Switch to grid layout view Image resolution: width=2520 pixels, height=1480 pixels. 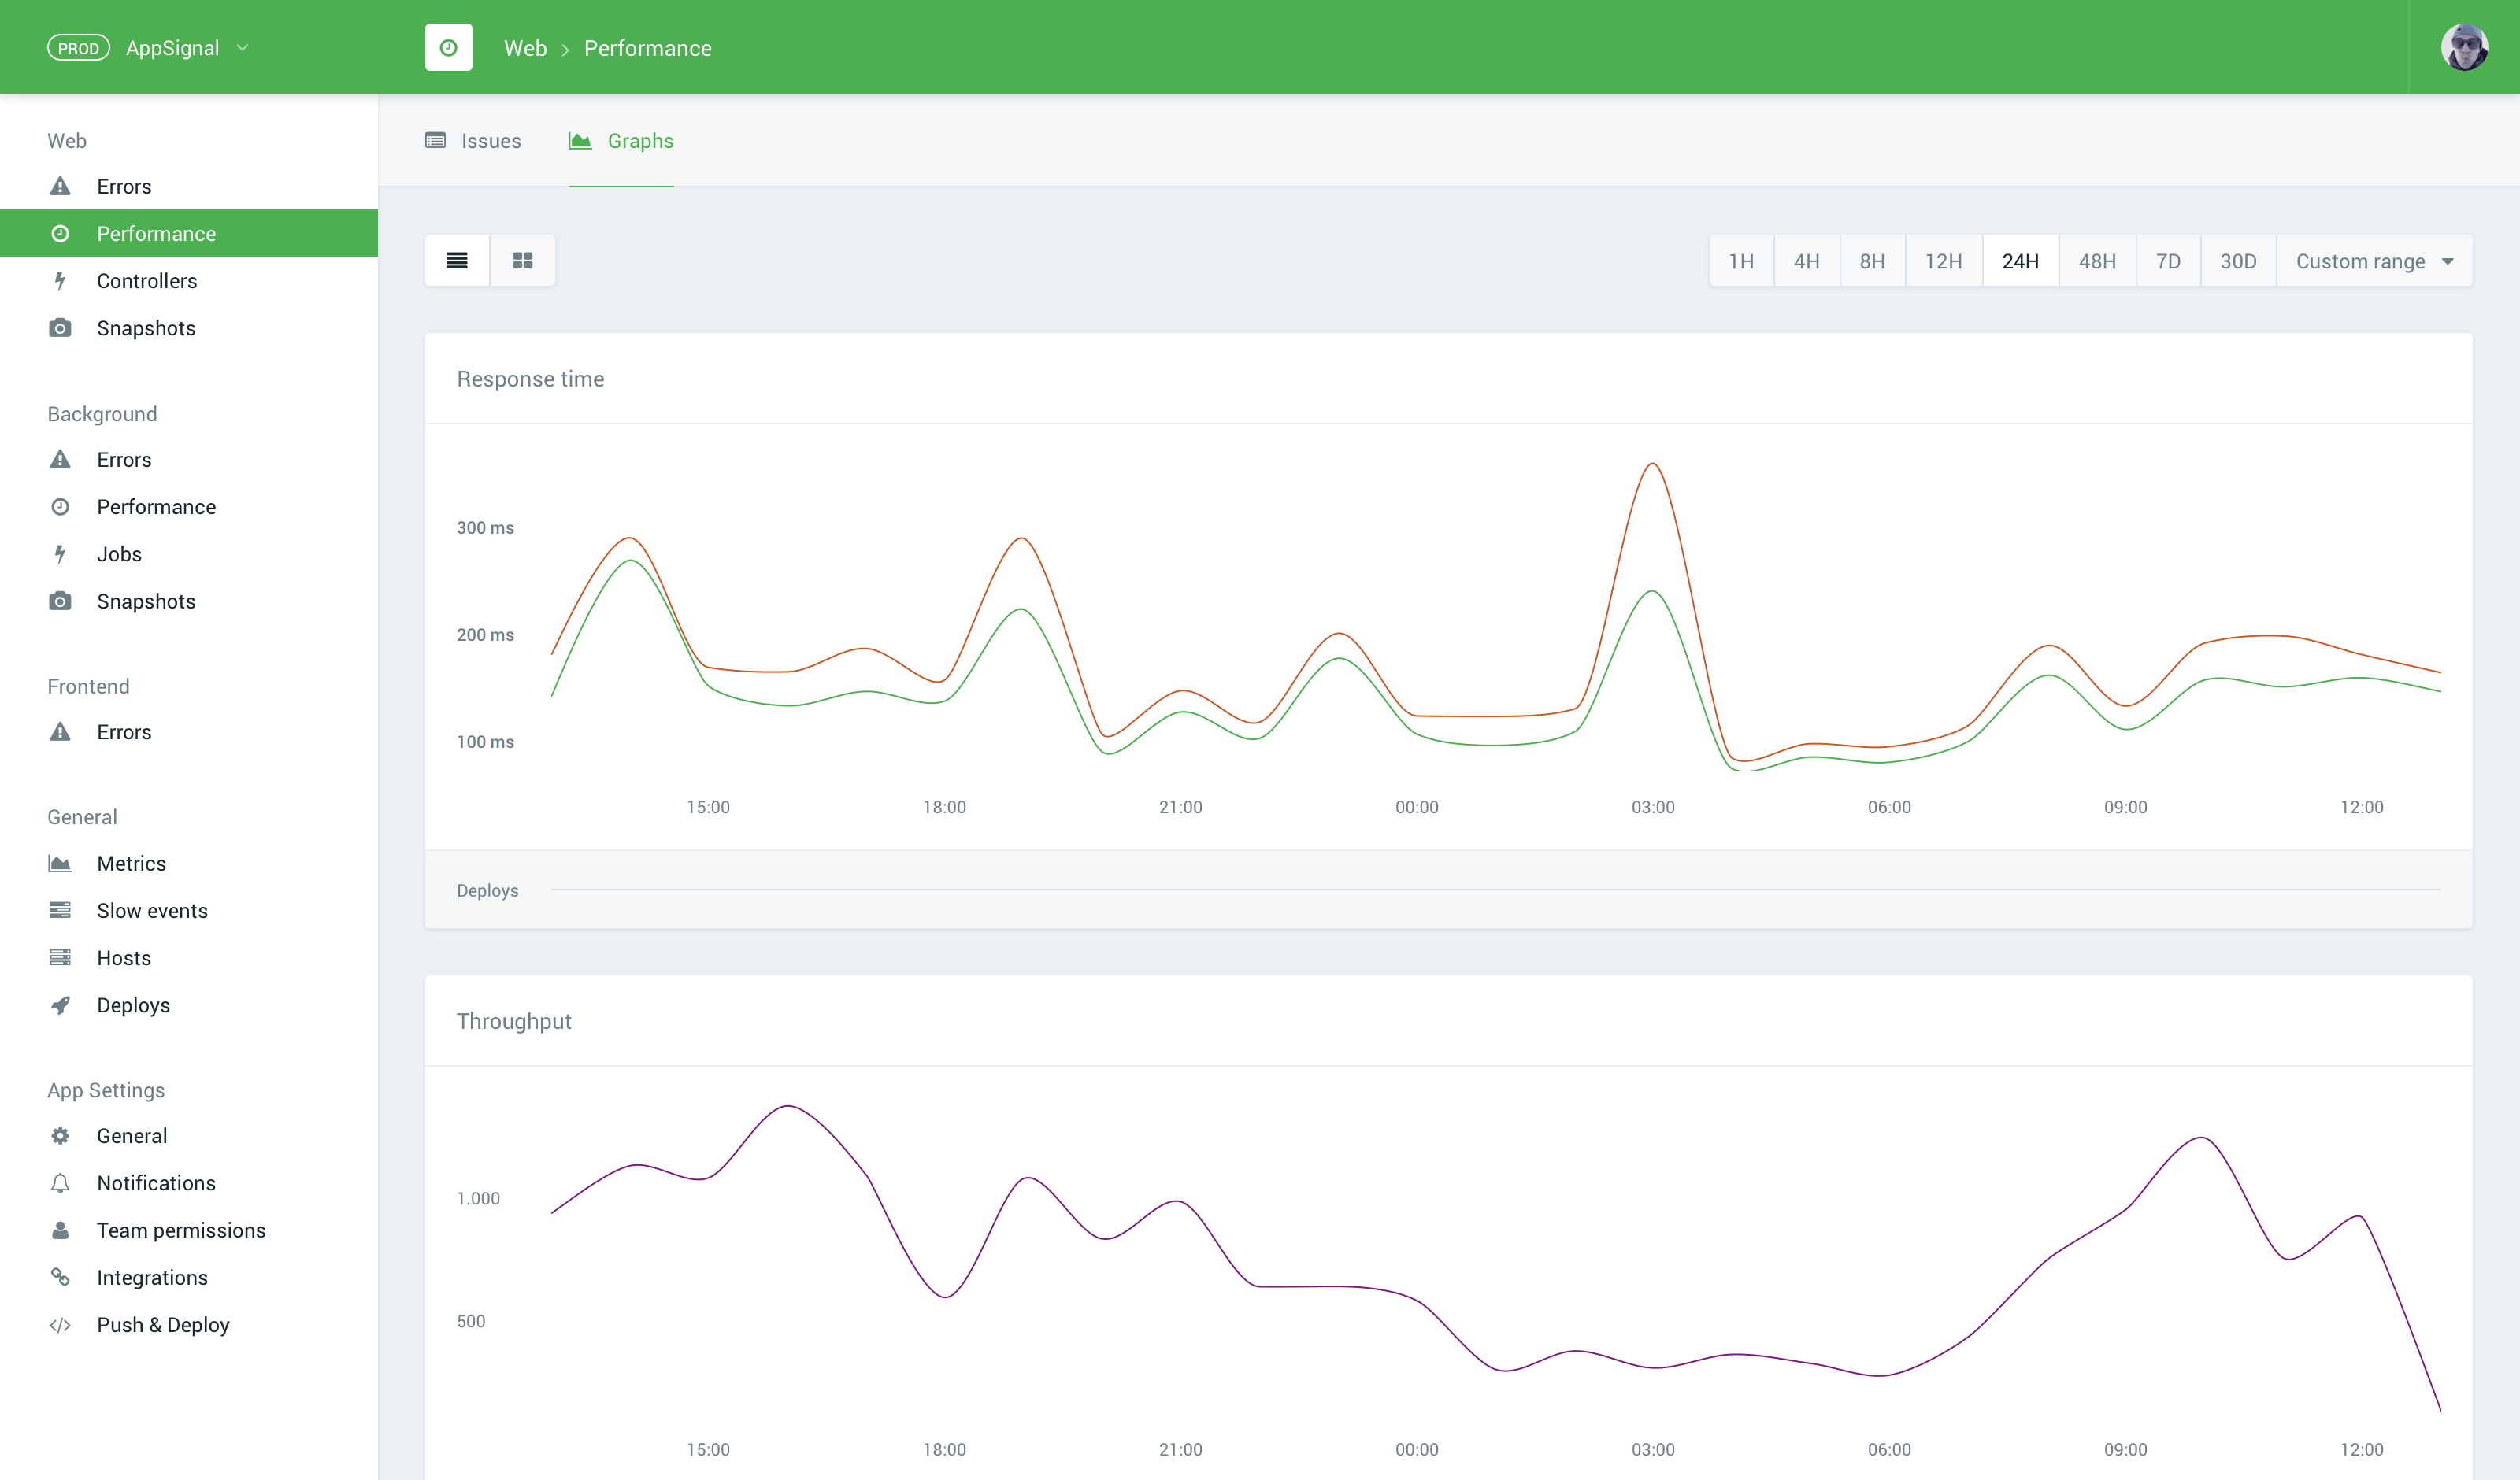522,261
